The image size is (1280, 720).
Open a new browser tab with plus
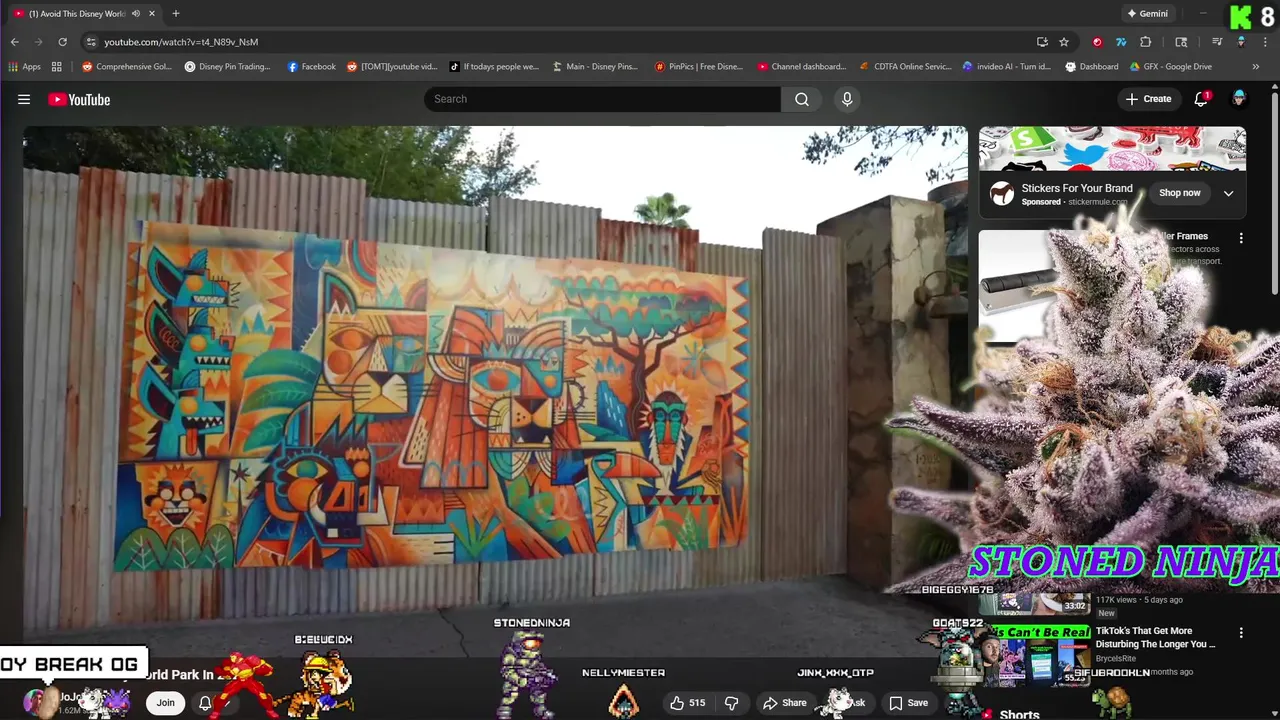pyautogui.click(x=176, y=14)
